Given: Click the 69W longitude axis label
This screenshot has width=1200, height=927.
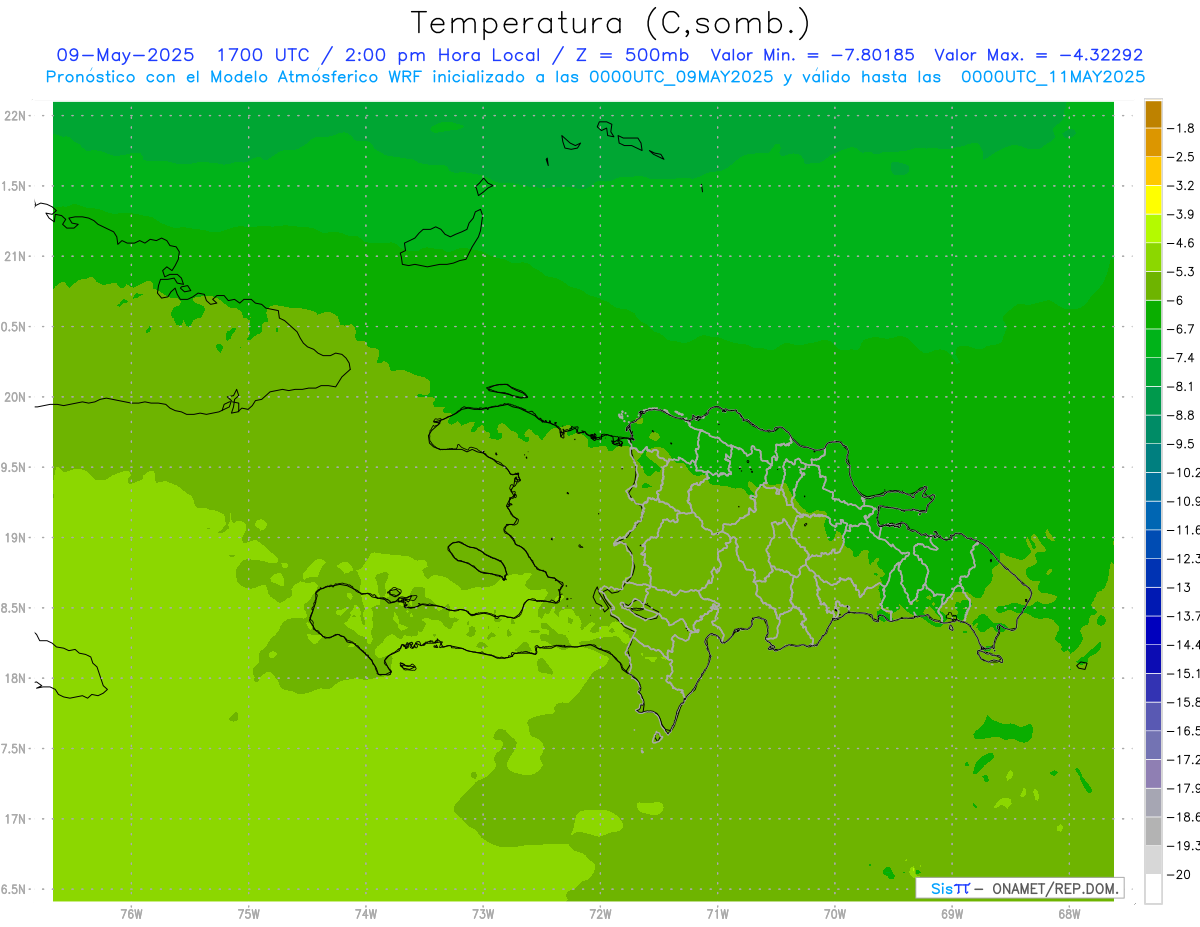Looking at the screenshot, I should [952, 913].
